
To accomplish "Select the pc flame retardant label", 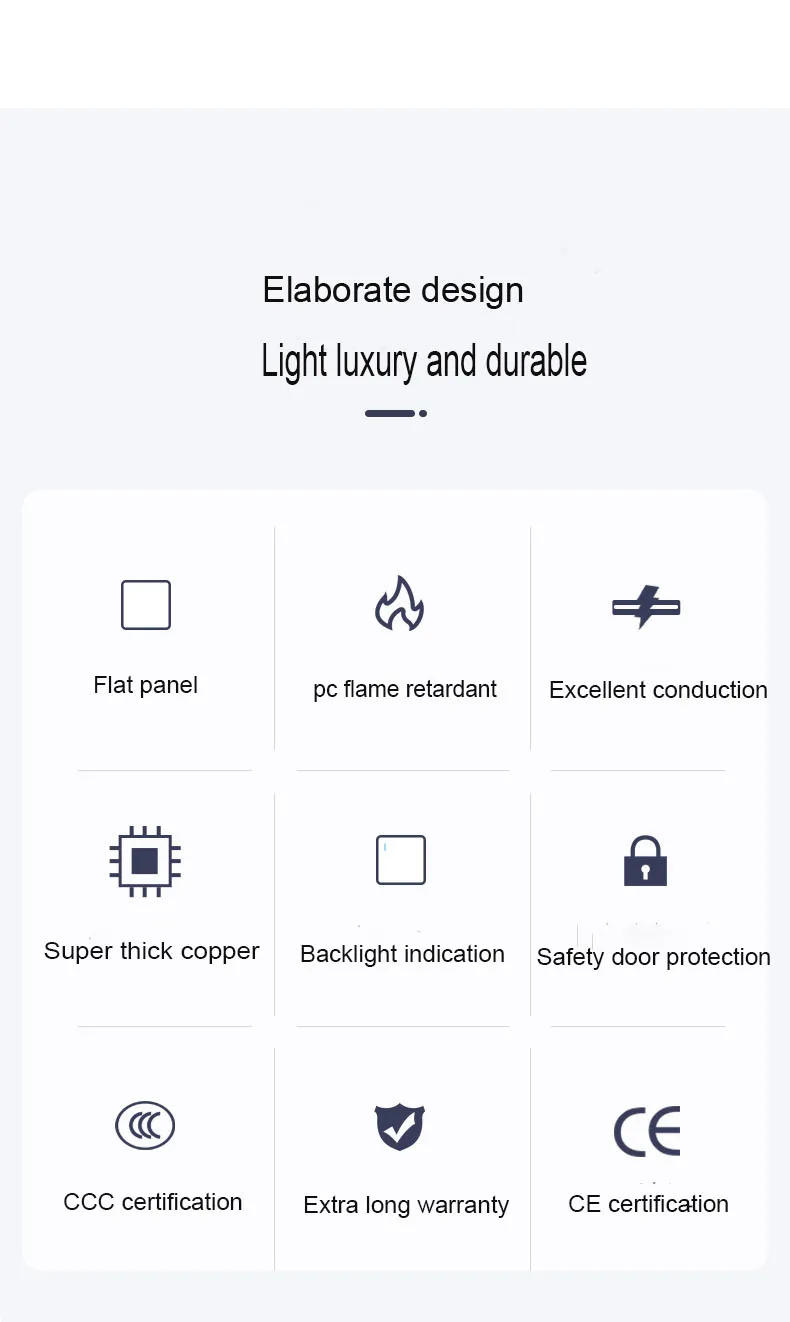I will pos(405,690).
